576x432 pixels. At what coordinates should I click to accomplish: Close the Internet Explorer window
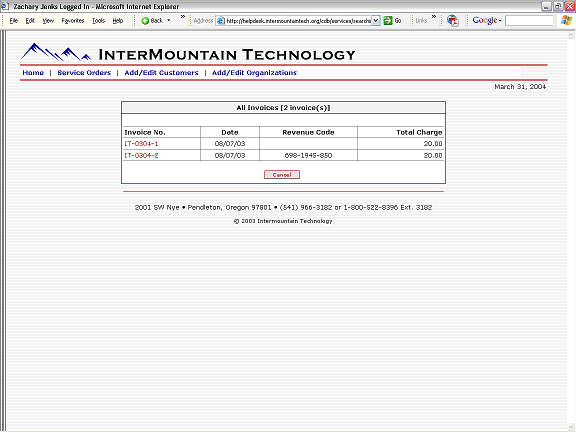tap(569, 6)
